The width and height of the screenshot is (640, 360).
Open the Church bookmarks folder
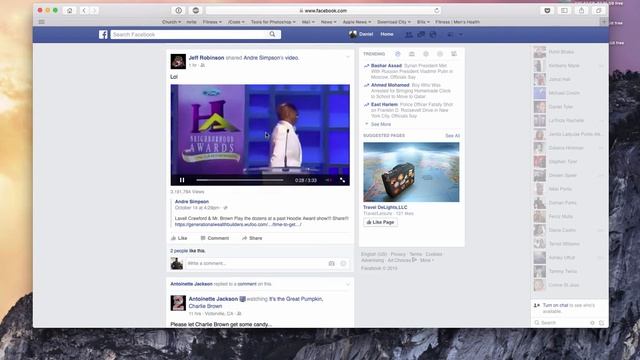click(x=171, y=22)
